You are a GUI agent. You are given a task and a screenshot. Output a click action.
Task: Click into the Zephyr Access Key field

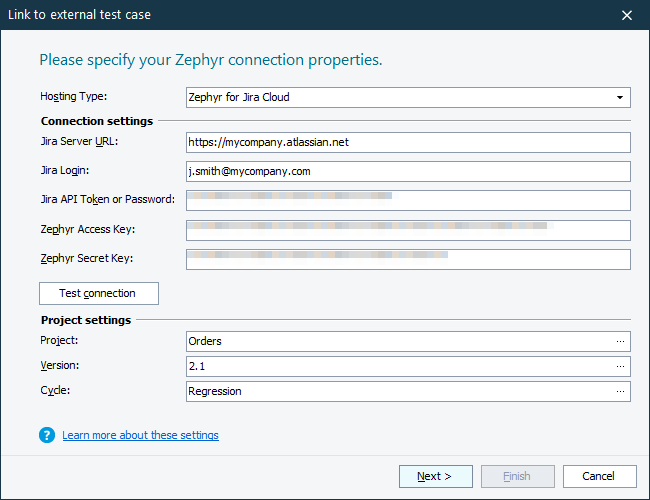pos(408,230)
